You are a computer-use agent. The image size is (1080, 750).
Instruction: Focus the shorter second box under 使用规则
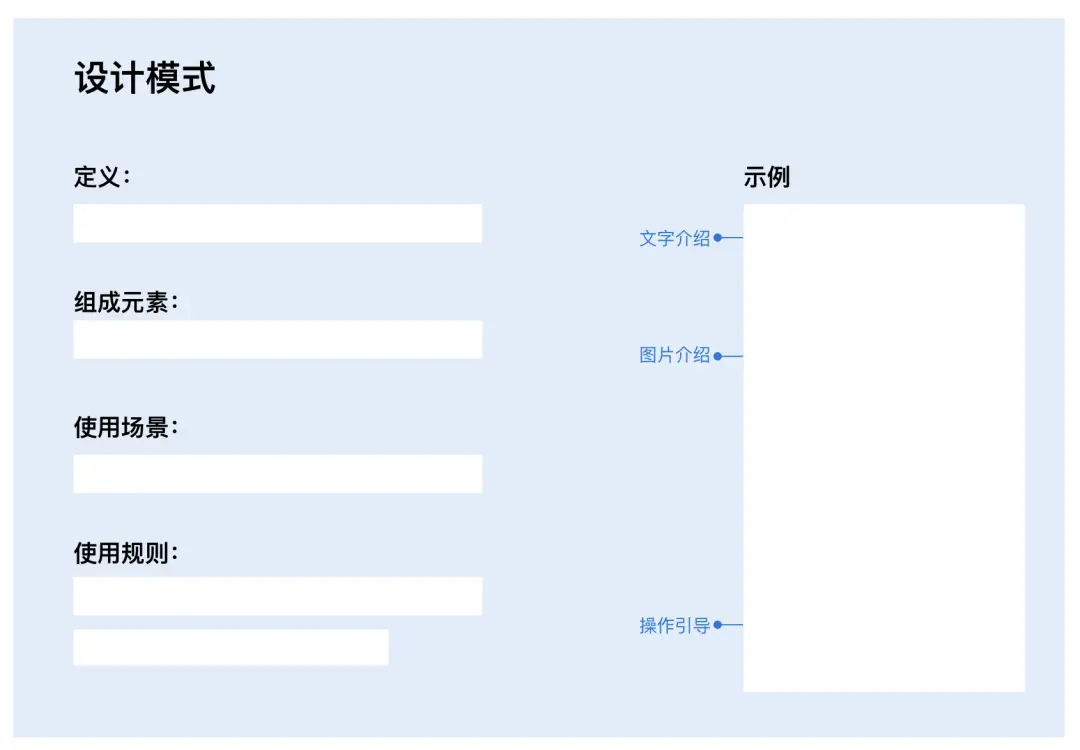coord(230,647)
